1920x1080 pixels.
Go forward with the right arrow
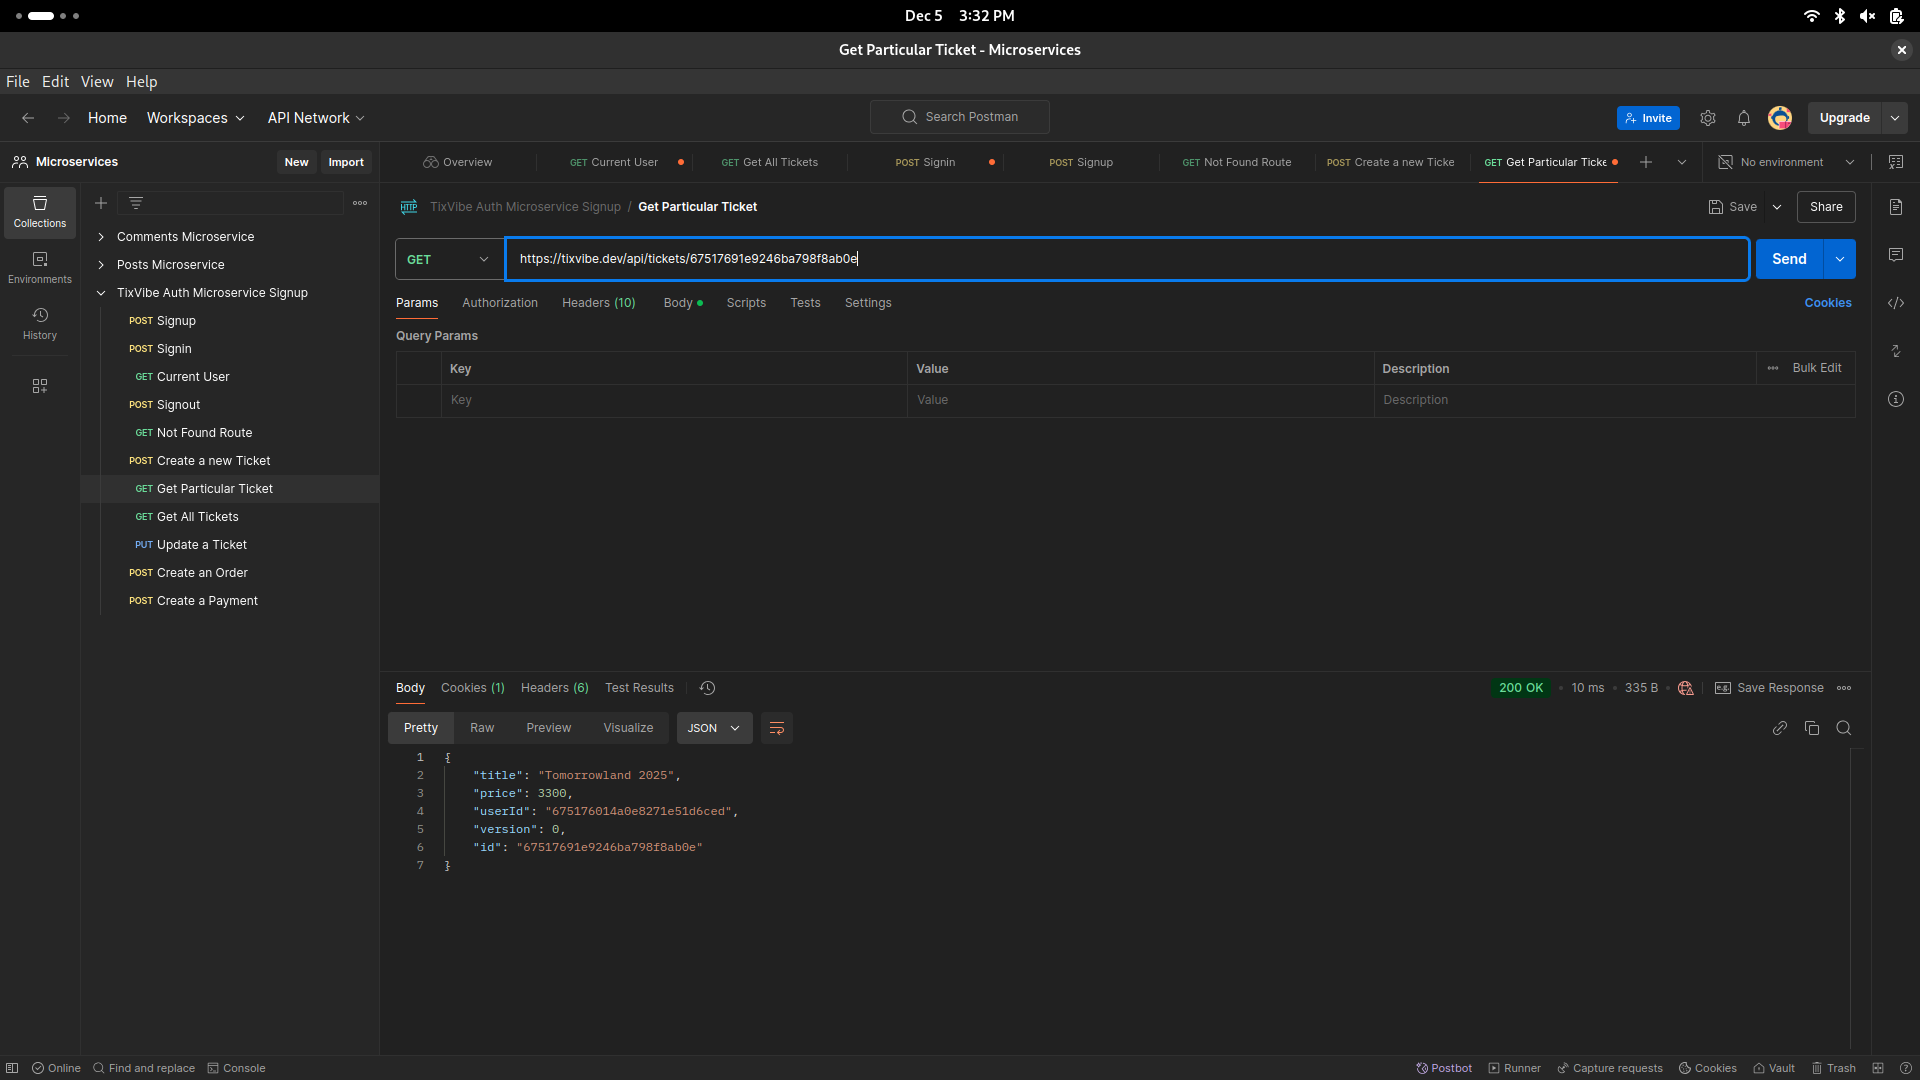(64, 118)
